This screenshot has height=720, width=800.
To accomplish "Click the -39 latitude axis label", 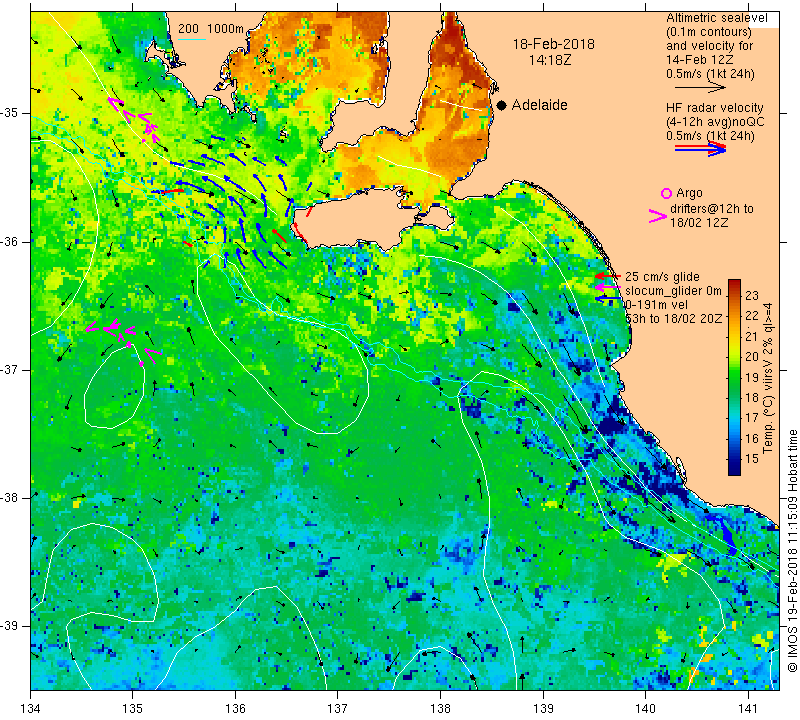I will point(10,626).
